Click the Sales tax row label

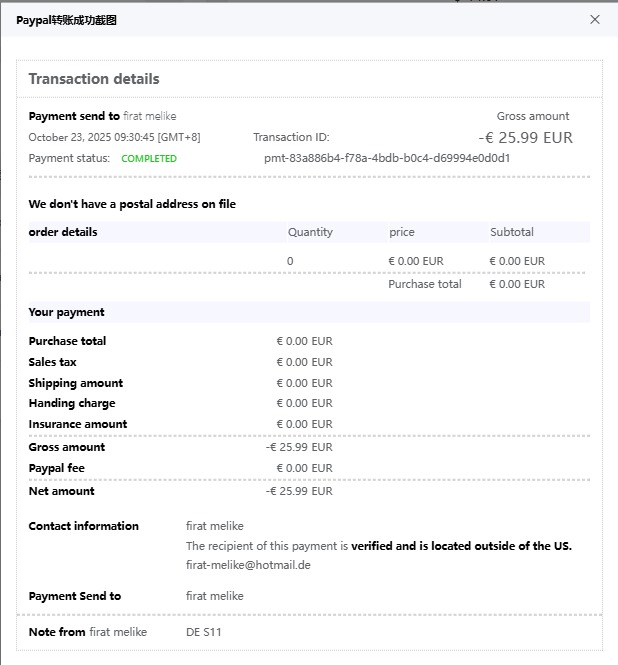52,362
